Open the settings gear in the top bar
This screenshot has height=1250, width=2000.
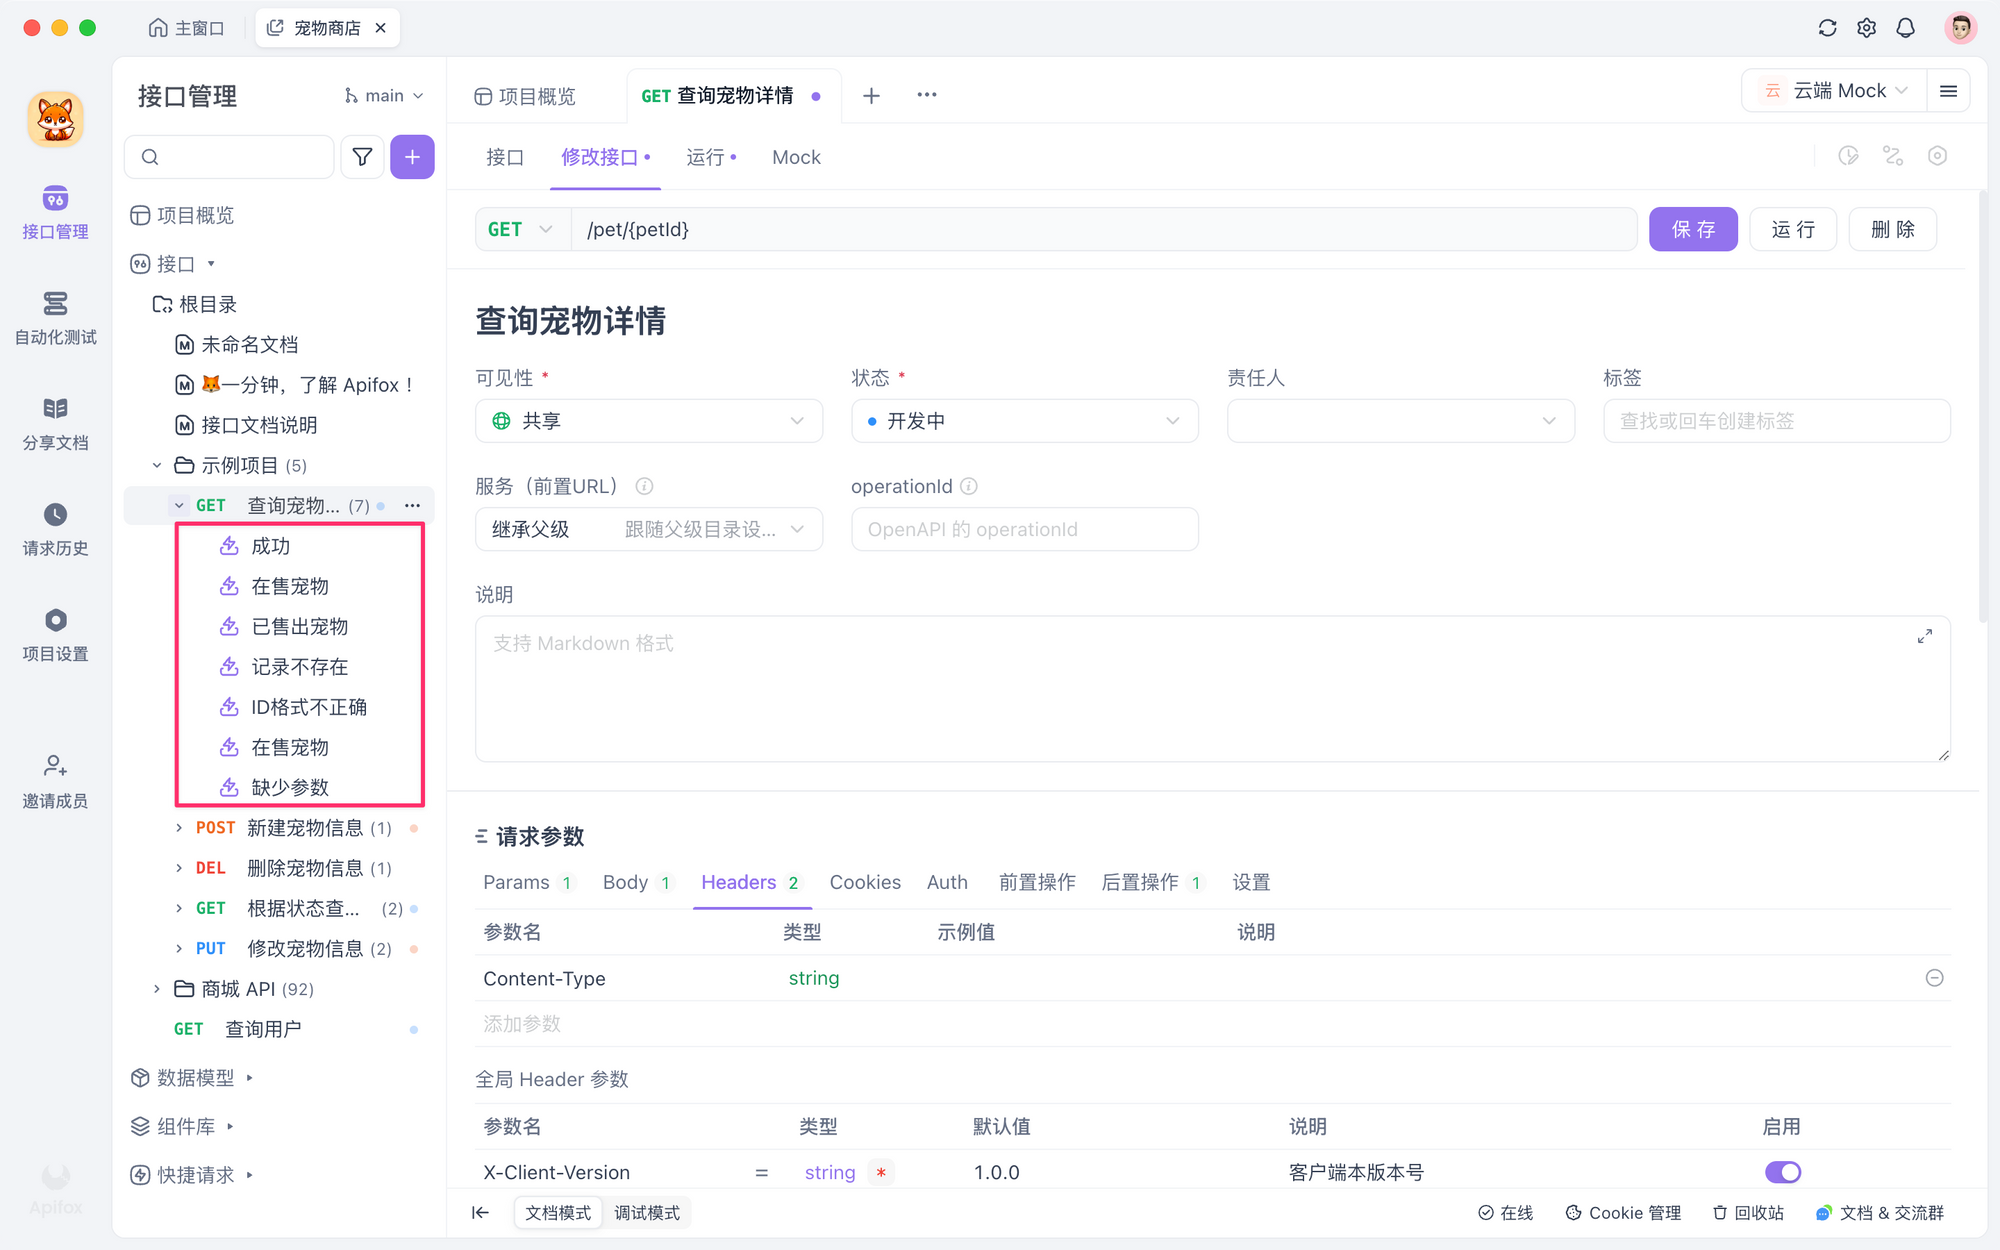[1866, 27]
